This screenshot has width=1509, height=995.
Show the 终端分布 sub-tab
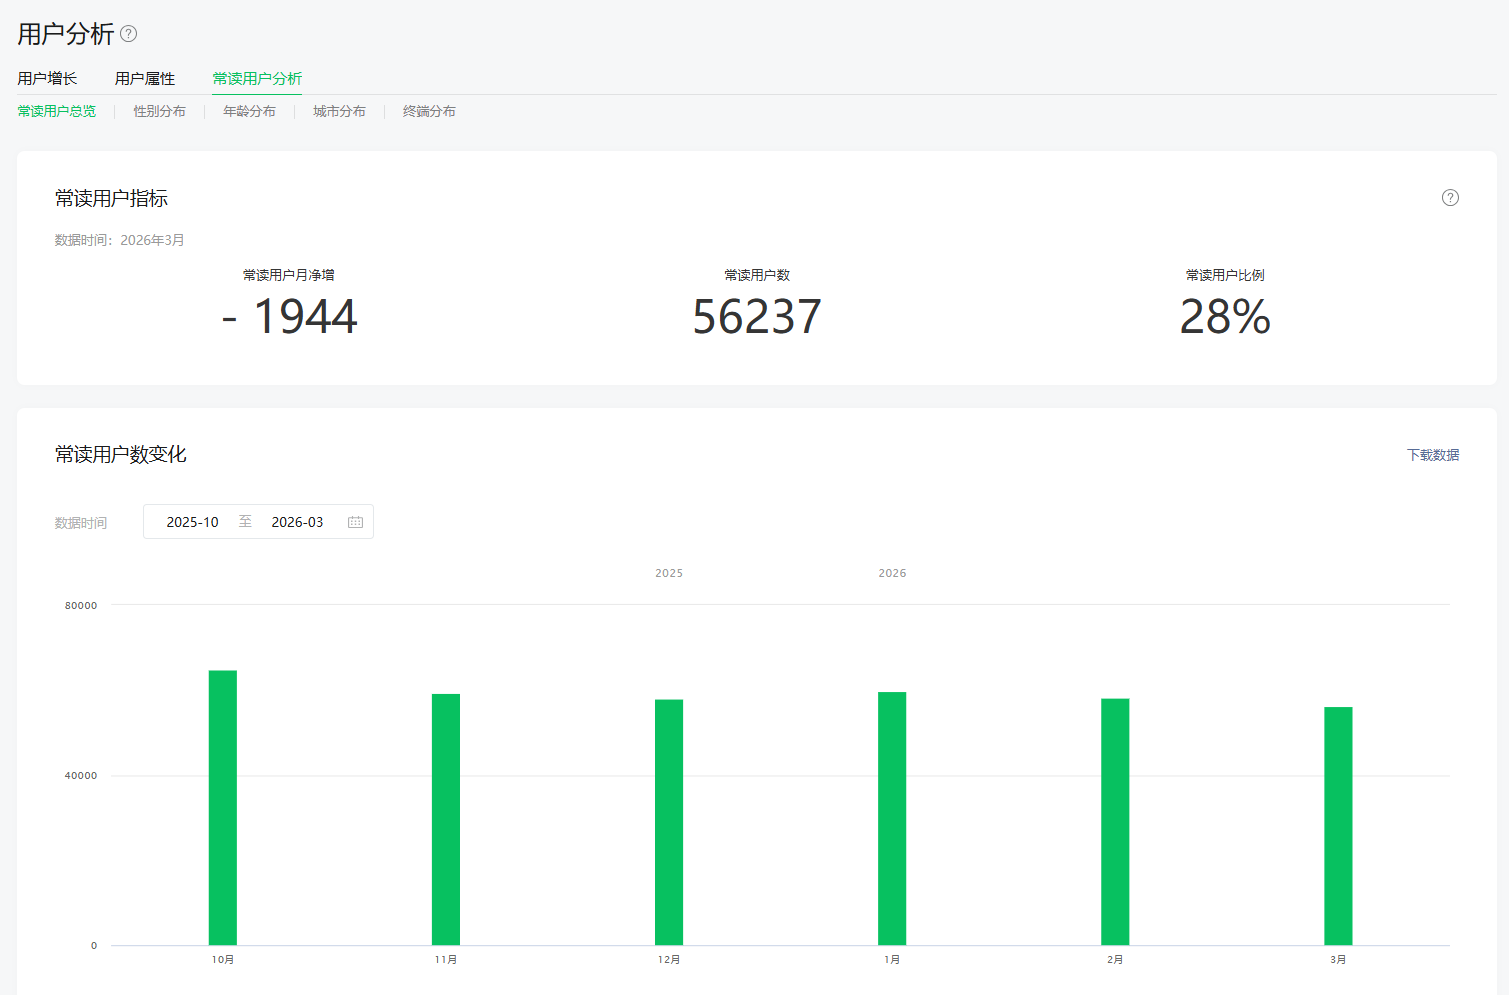429,111
